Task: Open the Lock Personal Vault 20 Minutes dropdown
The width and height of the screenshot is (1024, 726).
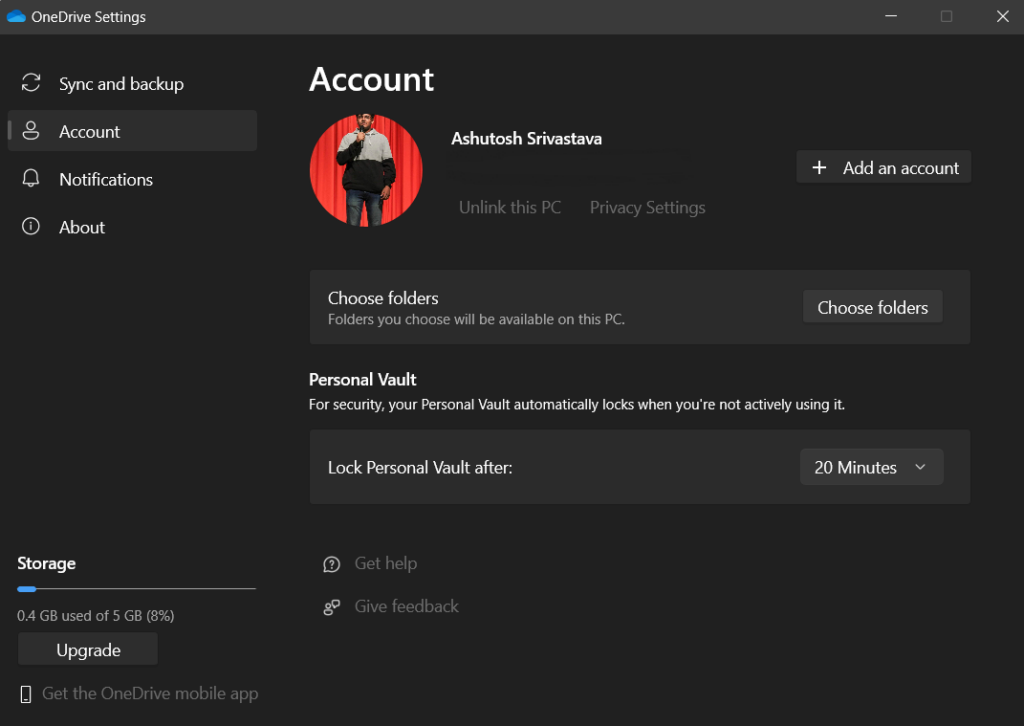Action: coord(871,467)
